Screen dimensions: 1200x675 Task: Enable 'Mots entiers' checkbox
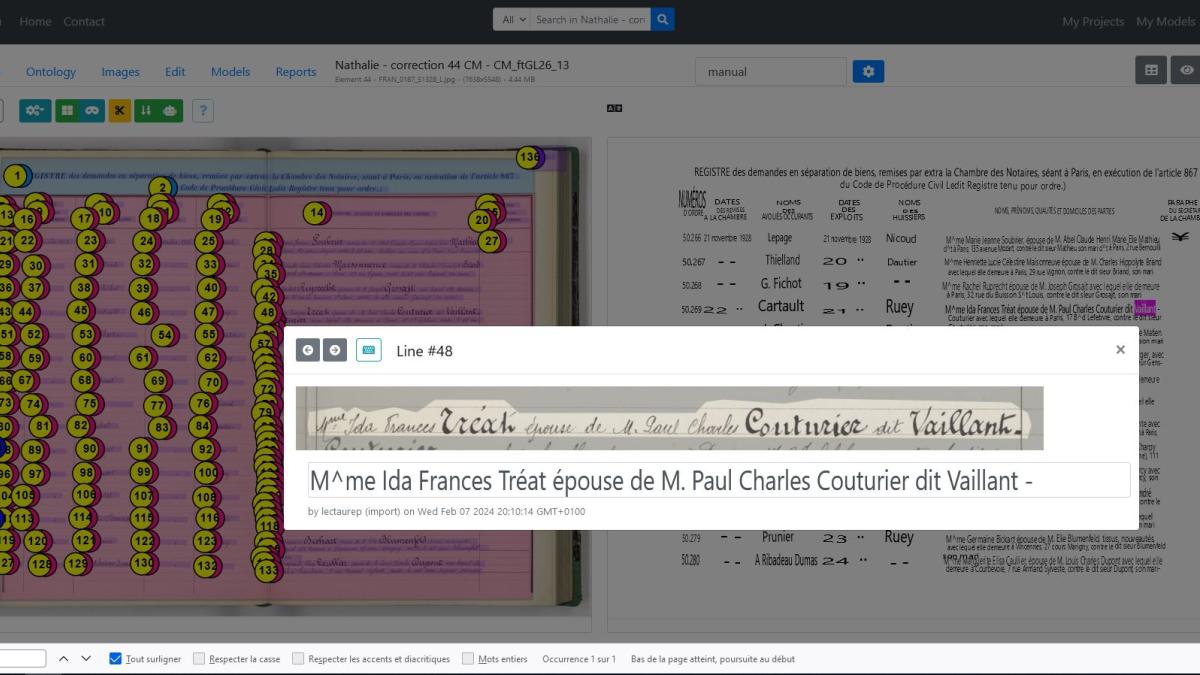468,659
